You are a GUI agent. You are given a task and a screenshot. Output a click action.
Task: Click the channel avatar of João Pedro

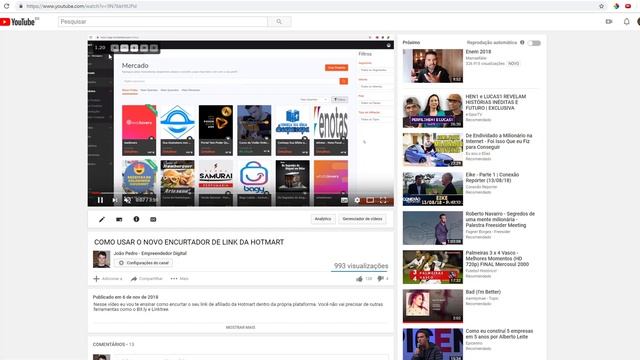click(x=102, y=259)
